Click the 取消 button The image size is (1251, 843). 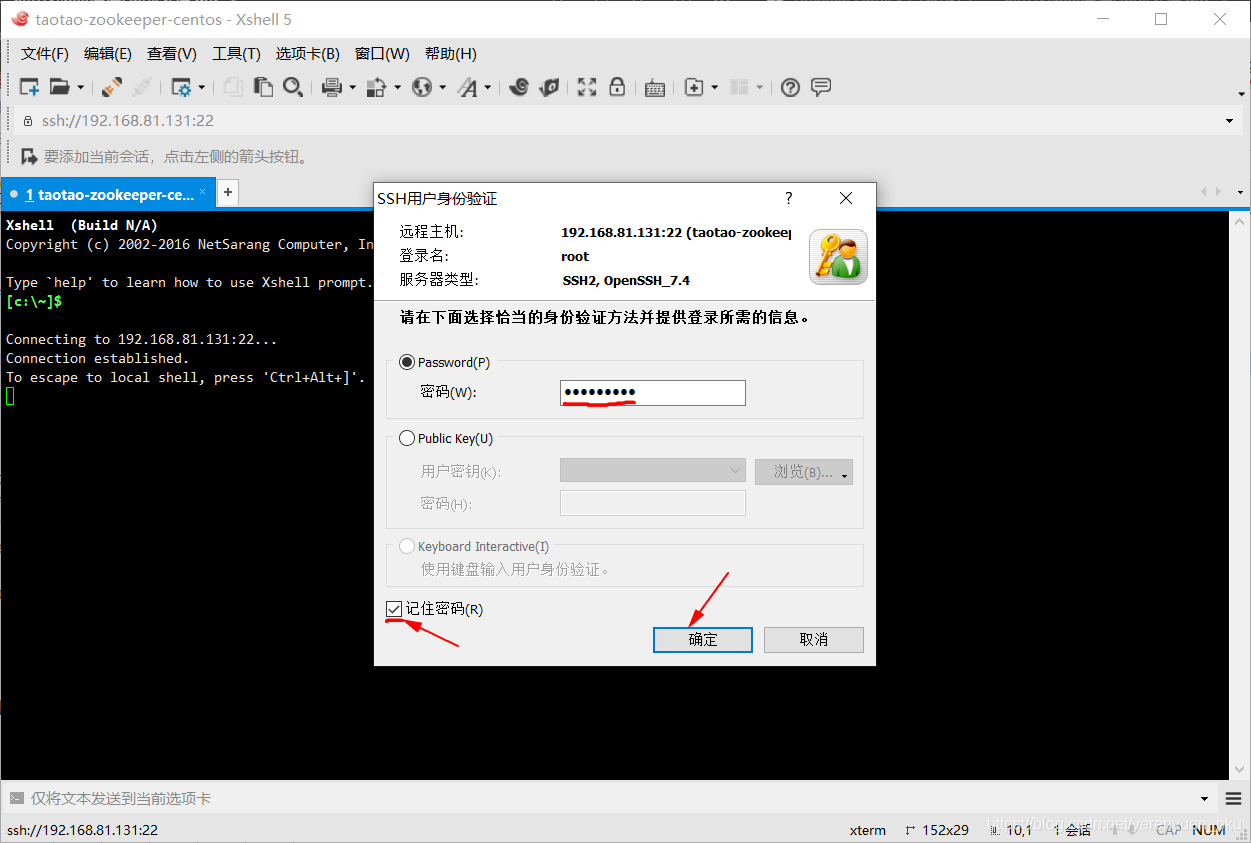[x=814, y=639]
